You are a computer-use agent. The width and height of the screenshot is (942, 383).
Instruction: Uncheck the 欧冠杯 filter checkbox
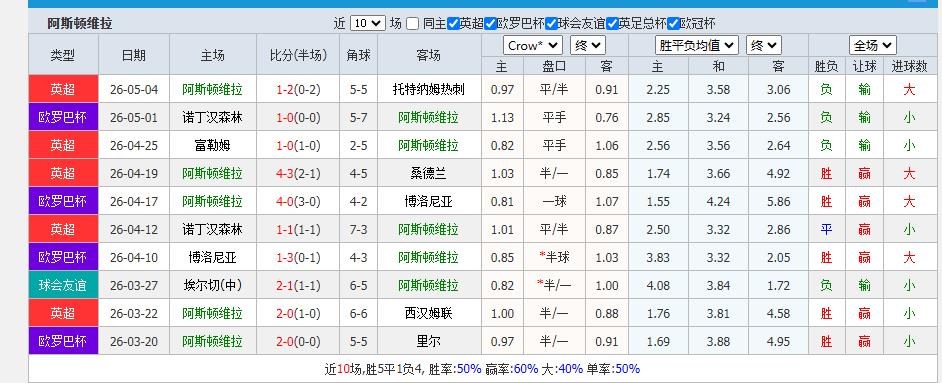pos(673,24)
